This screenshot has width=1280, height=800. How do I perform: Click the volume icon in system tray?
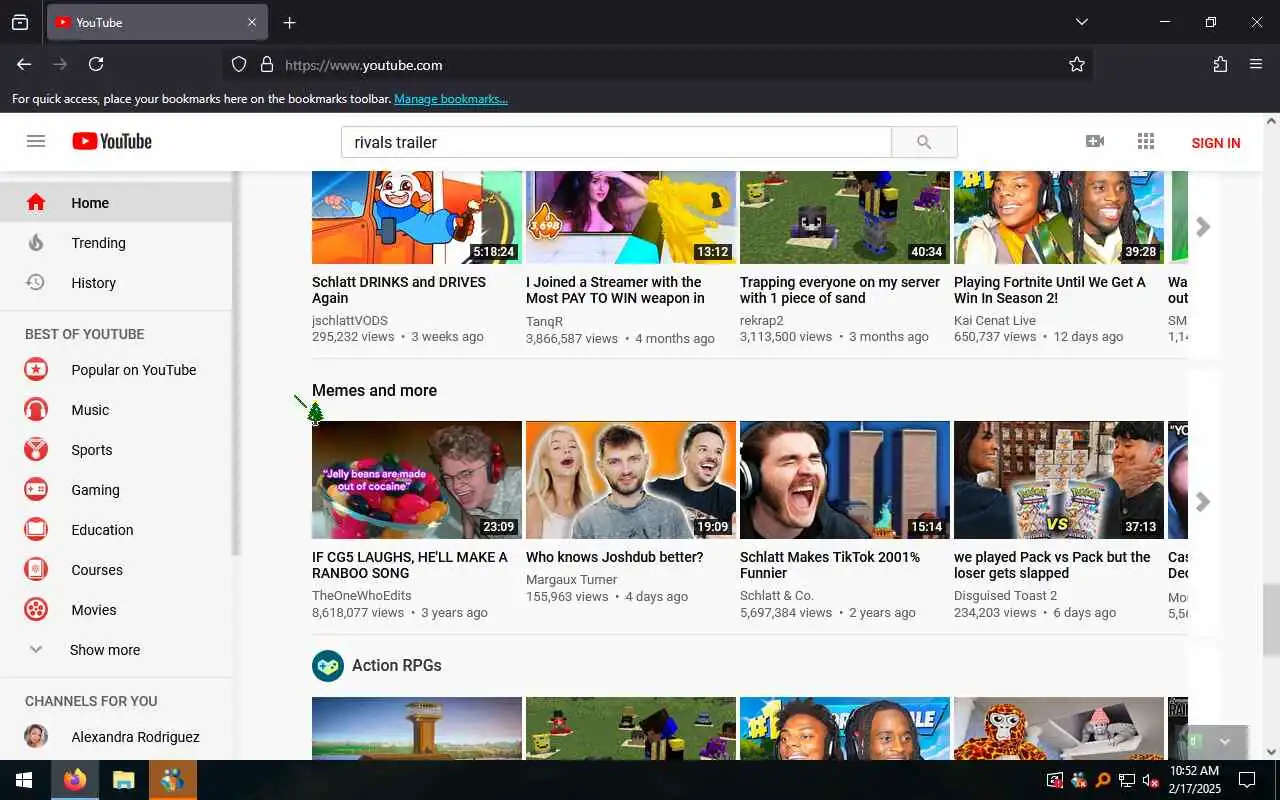1150,780
